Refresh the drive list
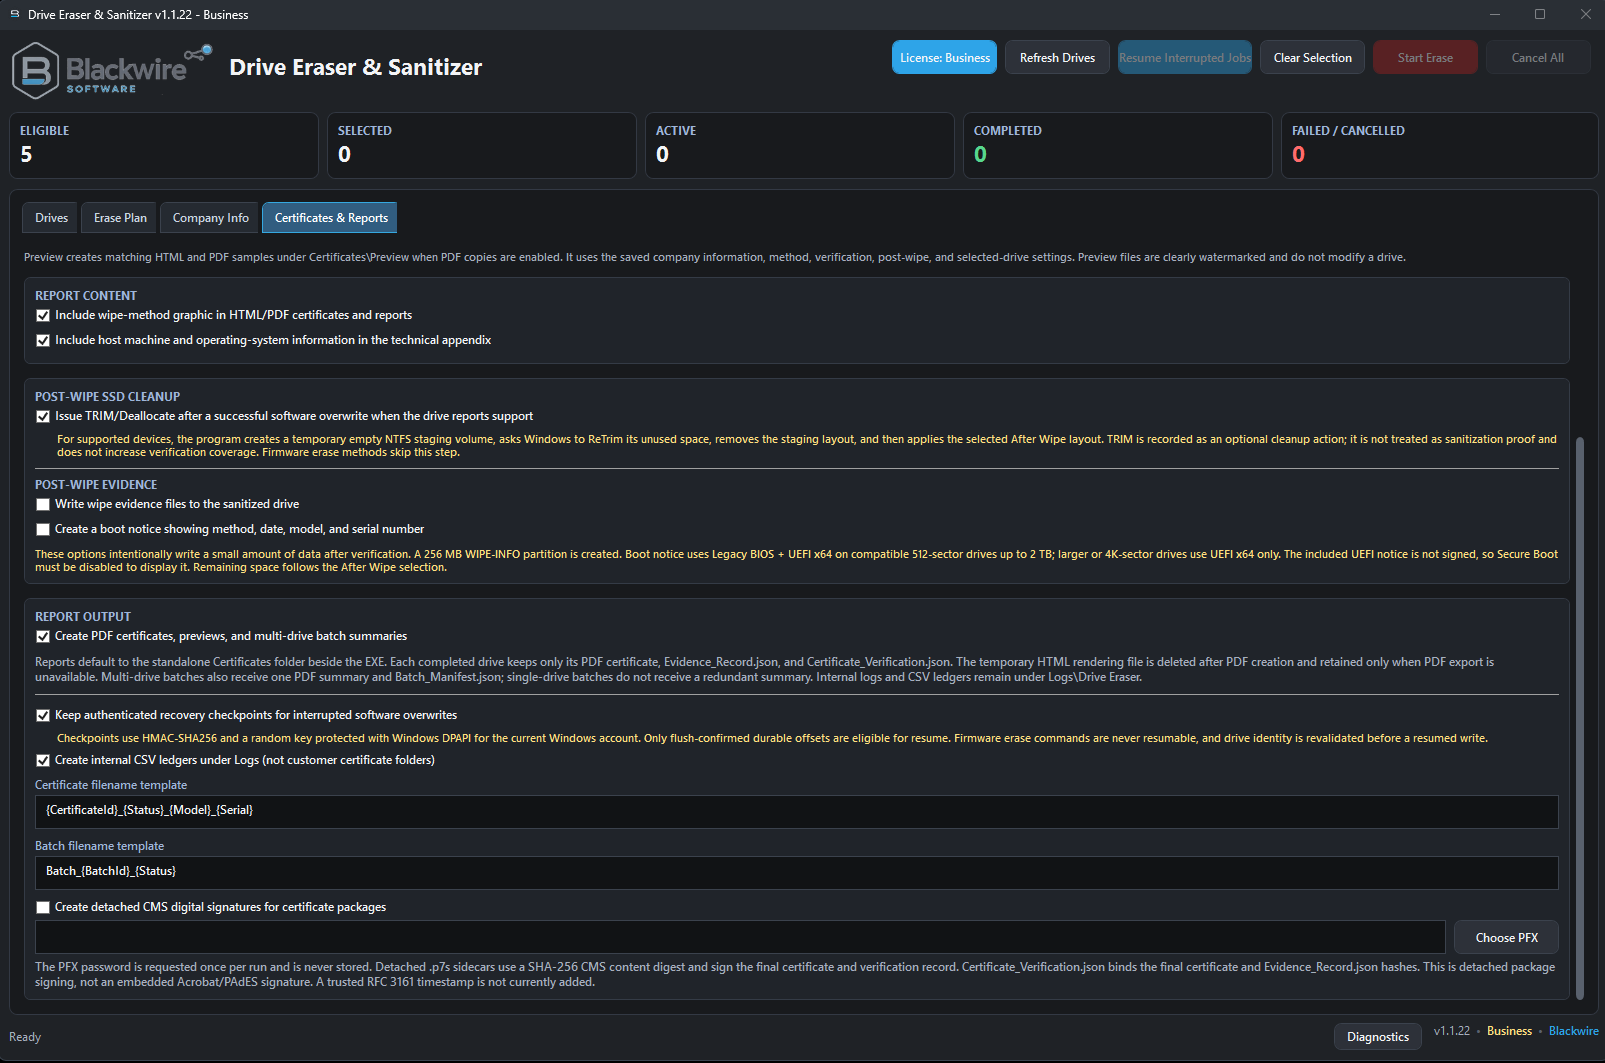 pyautogui.click(x=1057, y=57)
